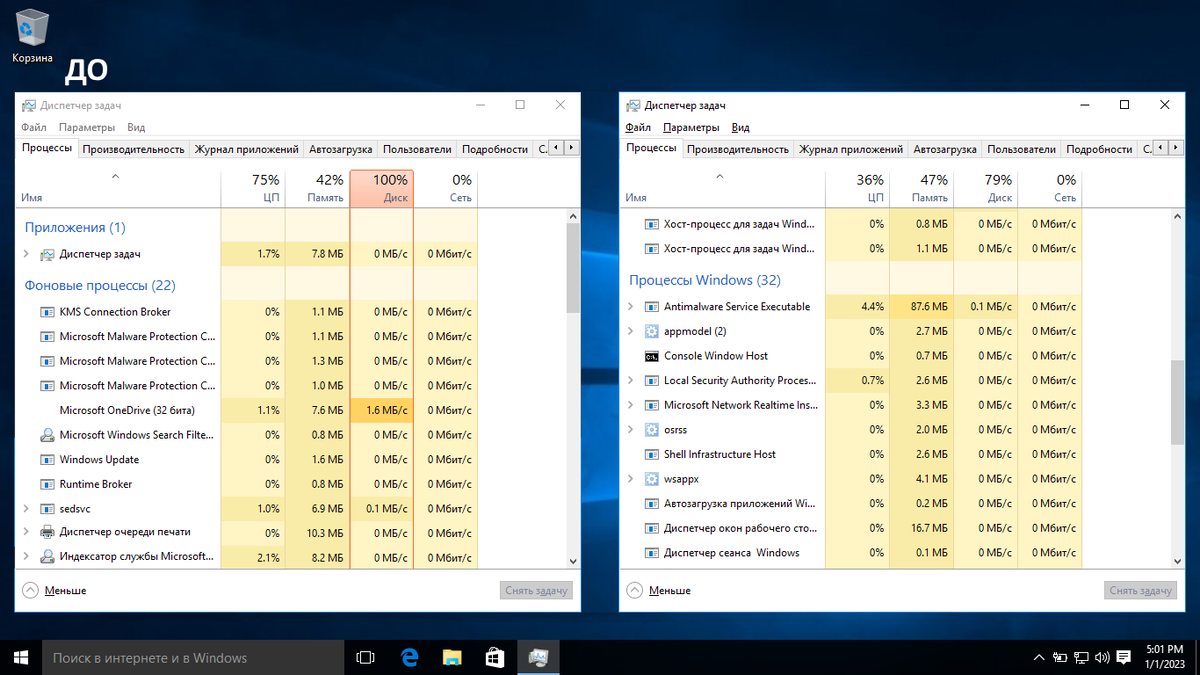The height and width of the screenshot is (675, 1200).
Task: Click the Shell Infrastructure Host icon
Action: [652, 454]
